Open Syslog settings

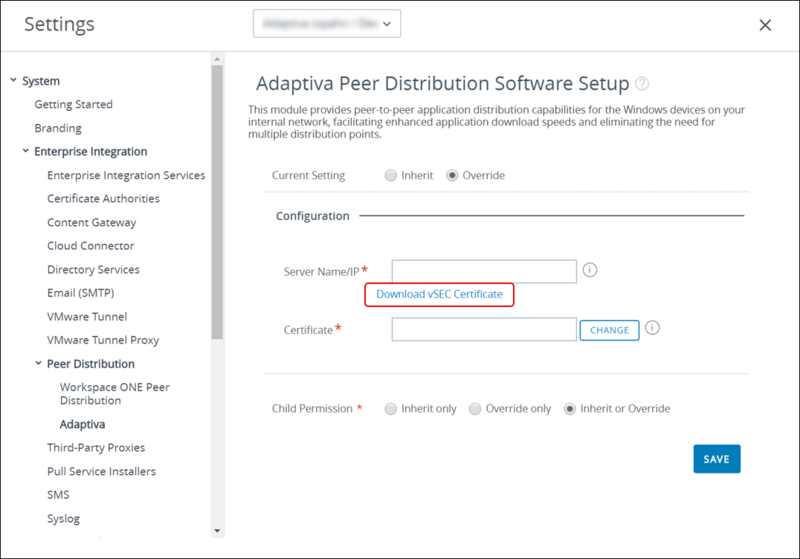point(63,519)
